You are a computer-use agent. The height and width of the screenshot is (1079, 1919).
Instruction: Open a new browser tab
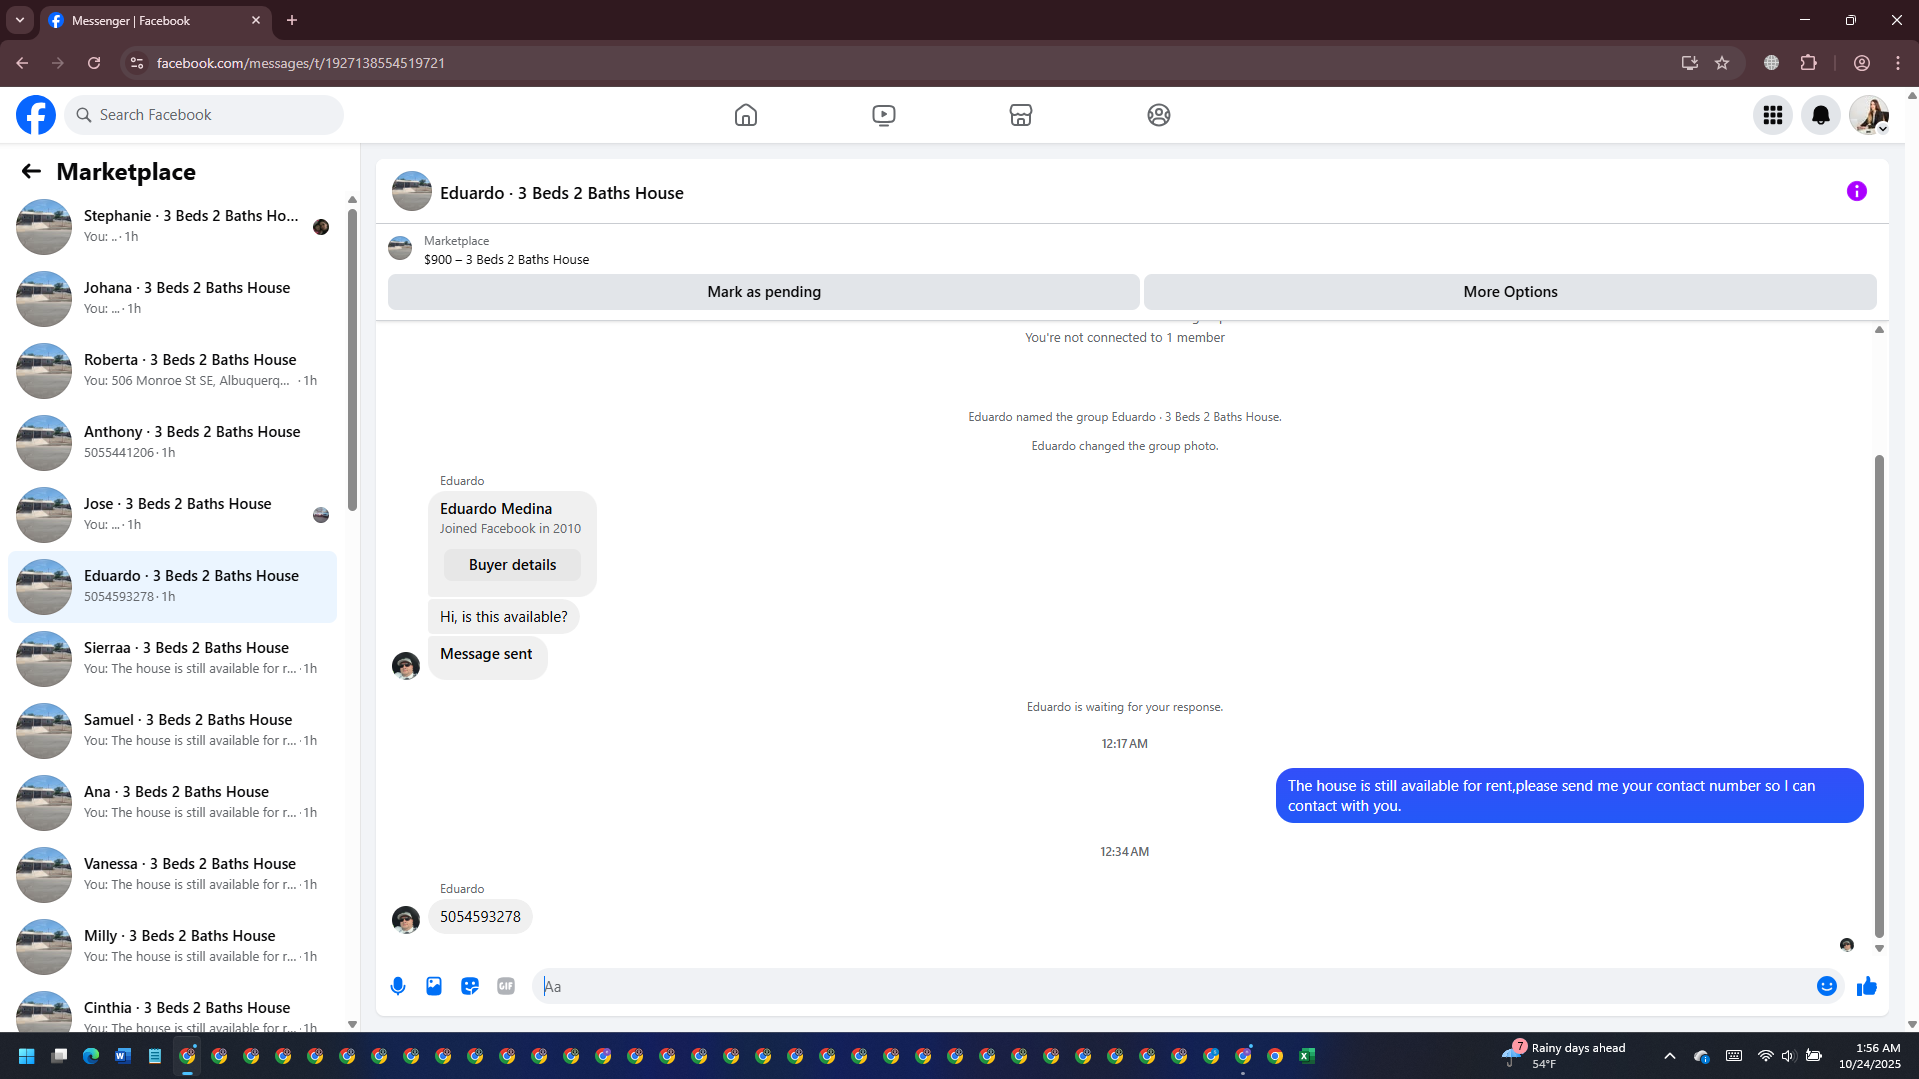point(292,20)
